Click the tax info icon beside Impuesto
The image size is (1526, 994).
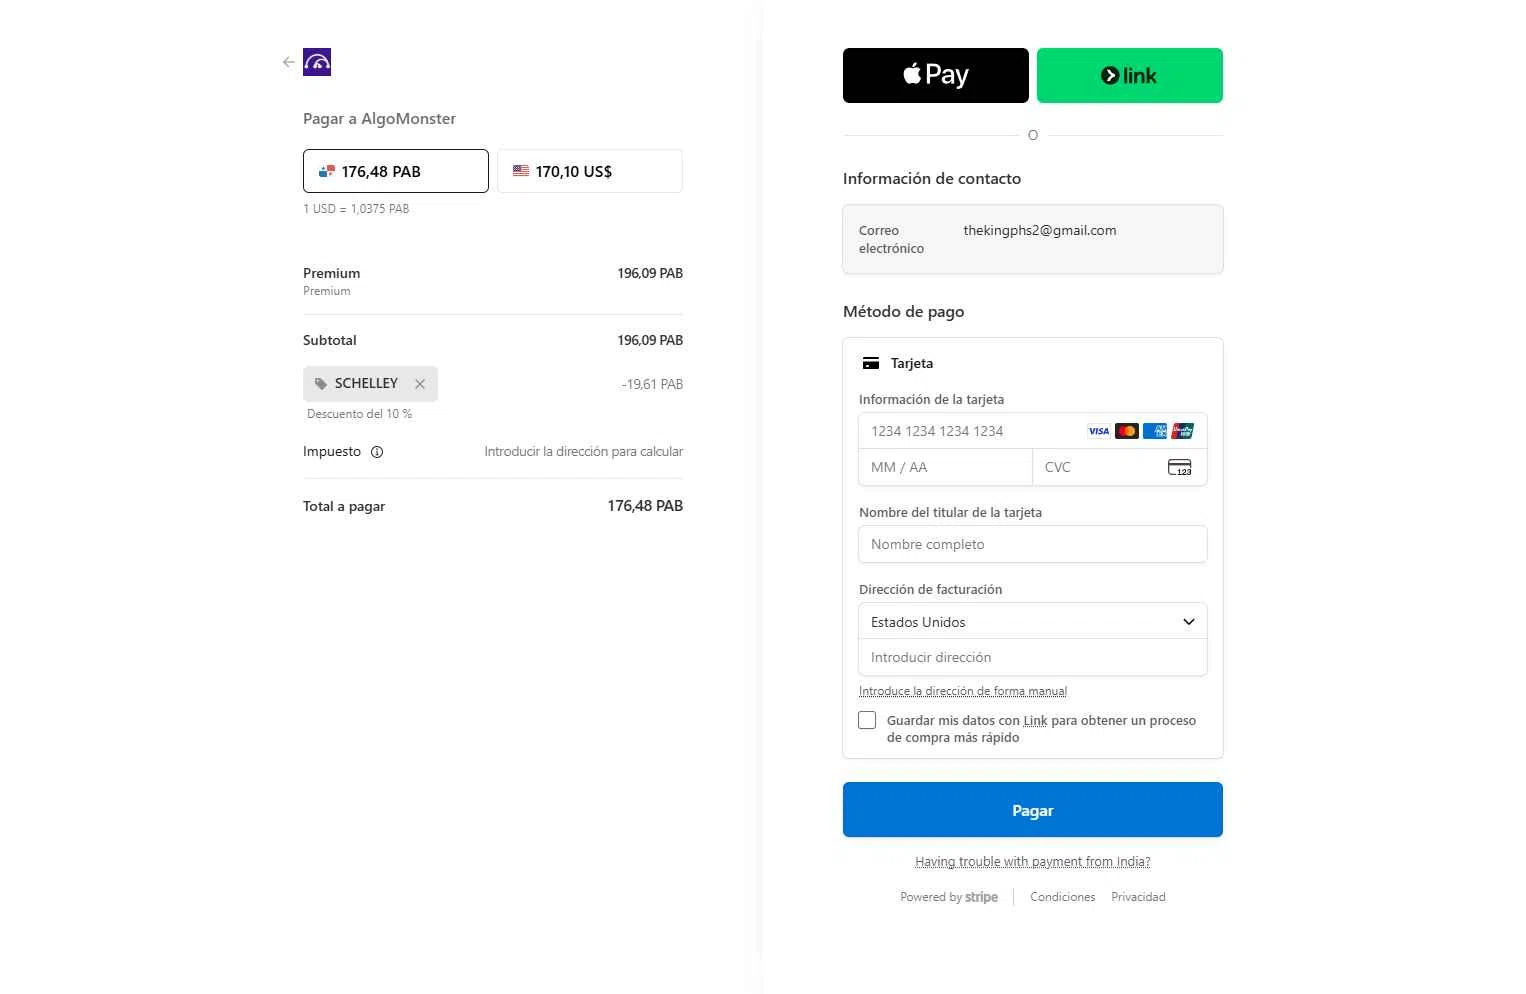[377, 452]
